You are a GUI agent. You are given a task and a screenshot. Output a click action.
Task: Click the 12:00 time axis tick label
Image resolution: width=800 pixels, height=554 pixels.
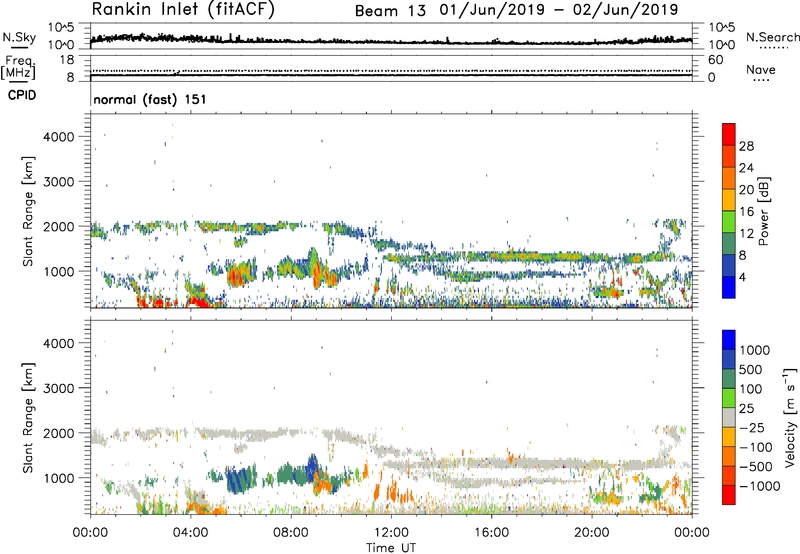point(391,533)
